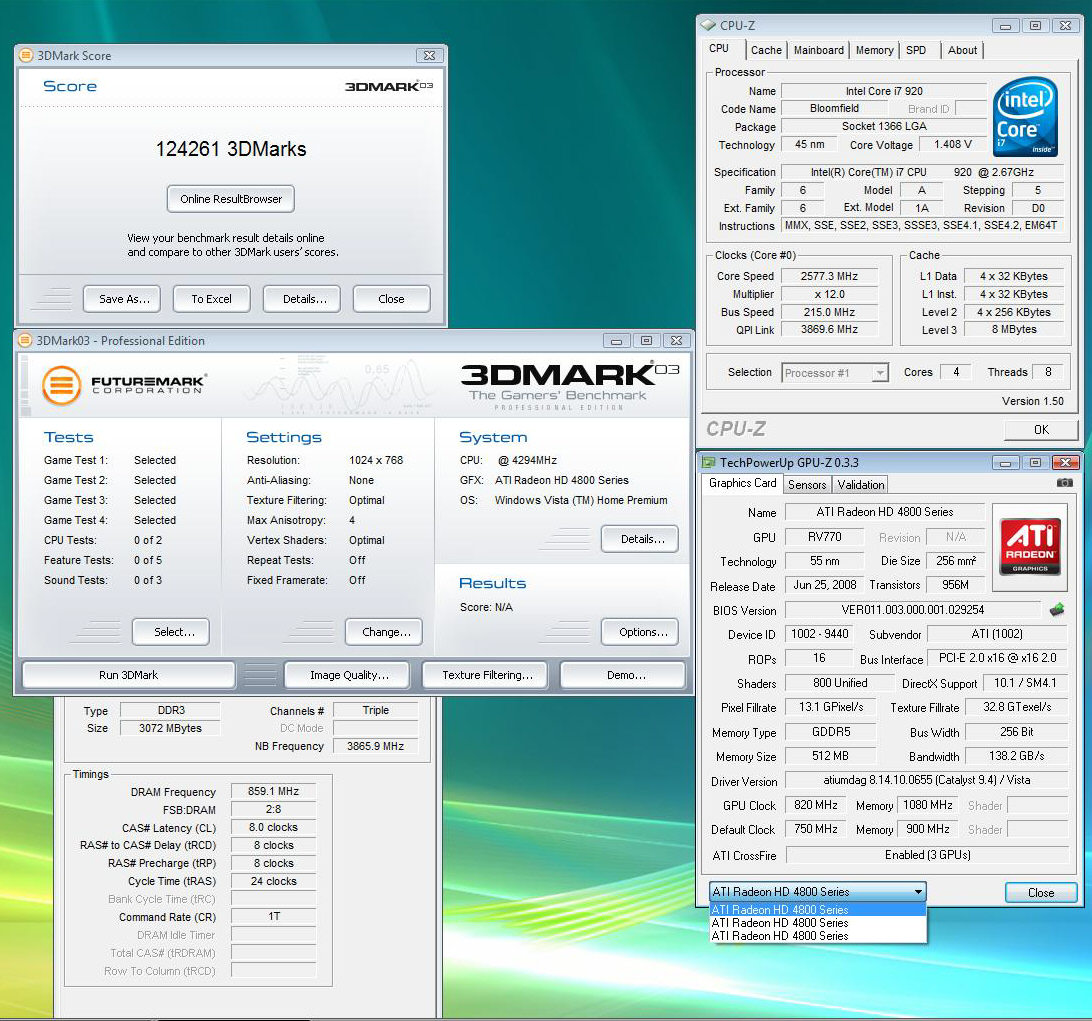Screen dimensions: 1092x1021
Task: Select the Graphics Card tab in GPU-Z
Action: (742, 483)
